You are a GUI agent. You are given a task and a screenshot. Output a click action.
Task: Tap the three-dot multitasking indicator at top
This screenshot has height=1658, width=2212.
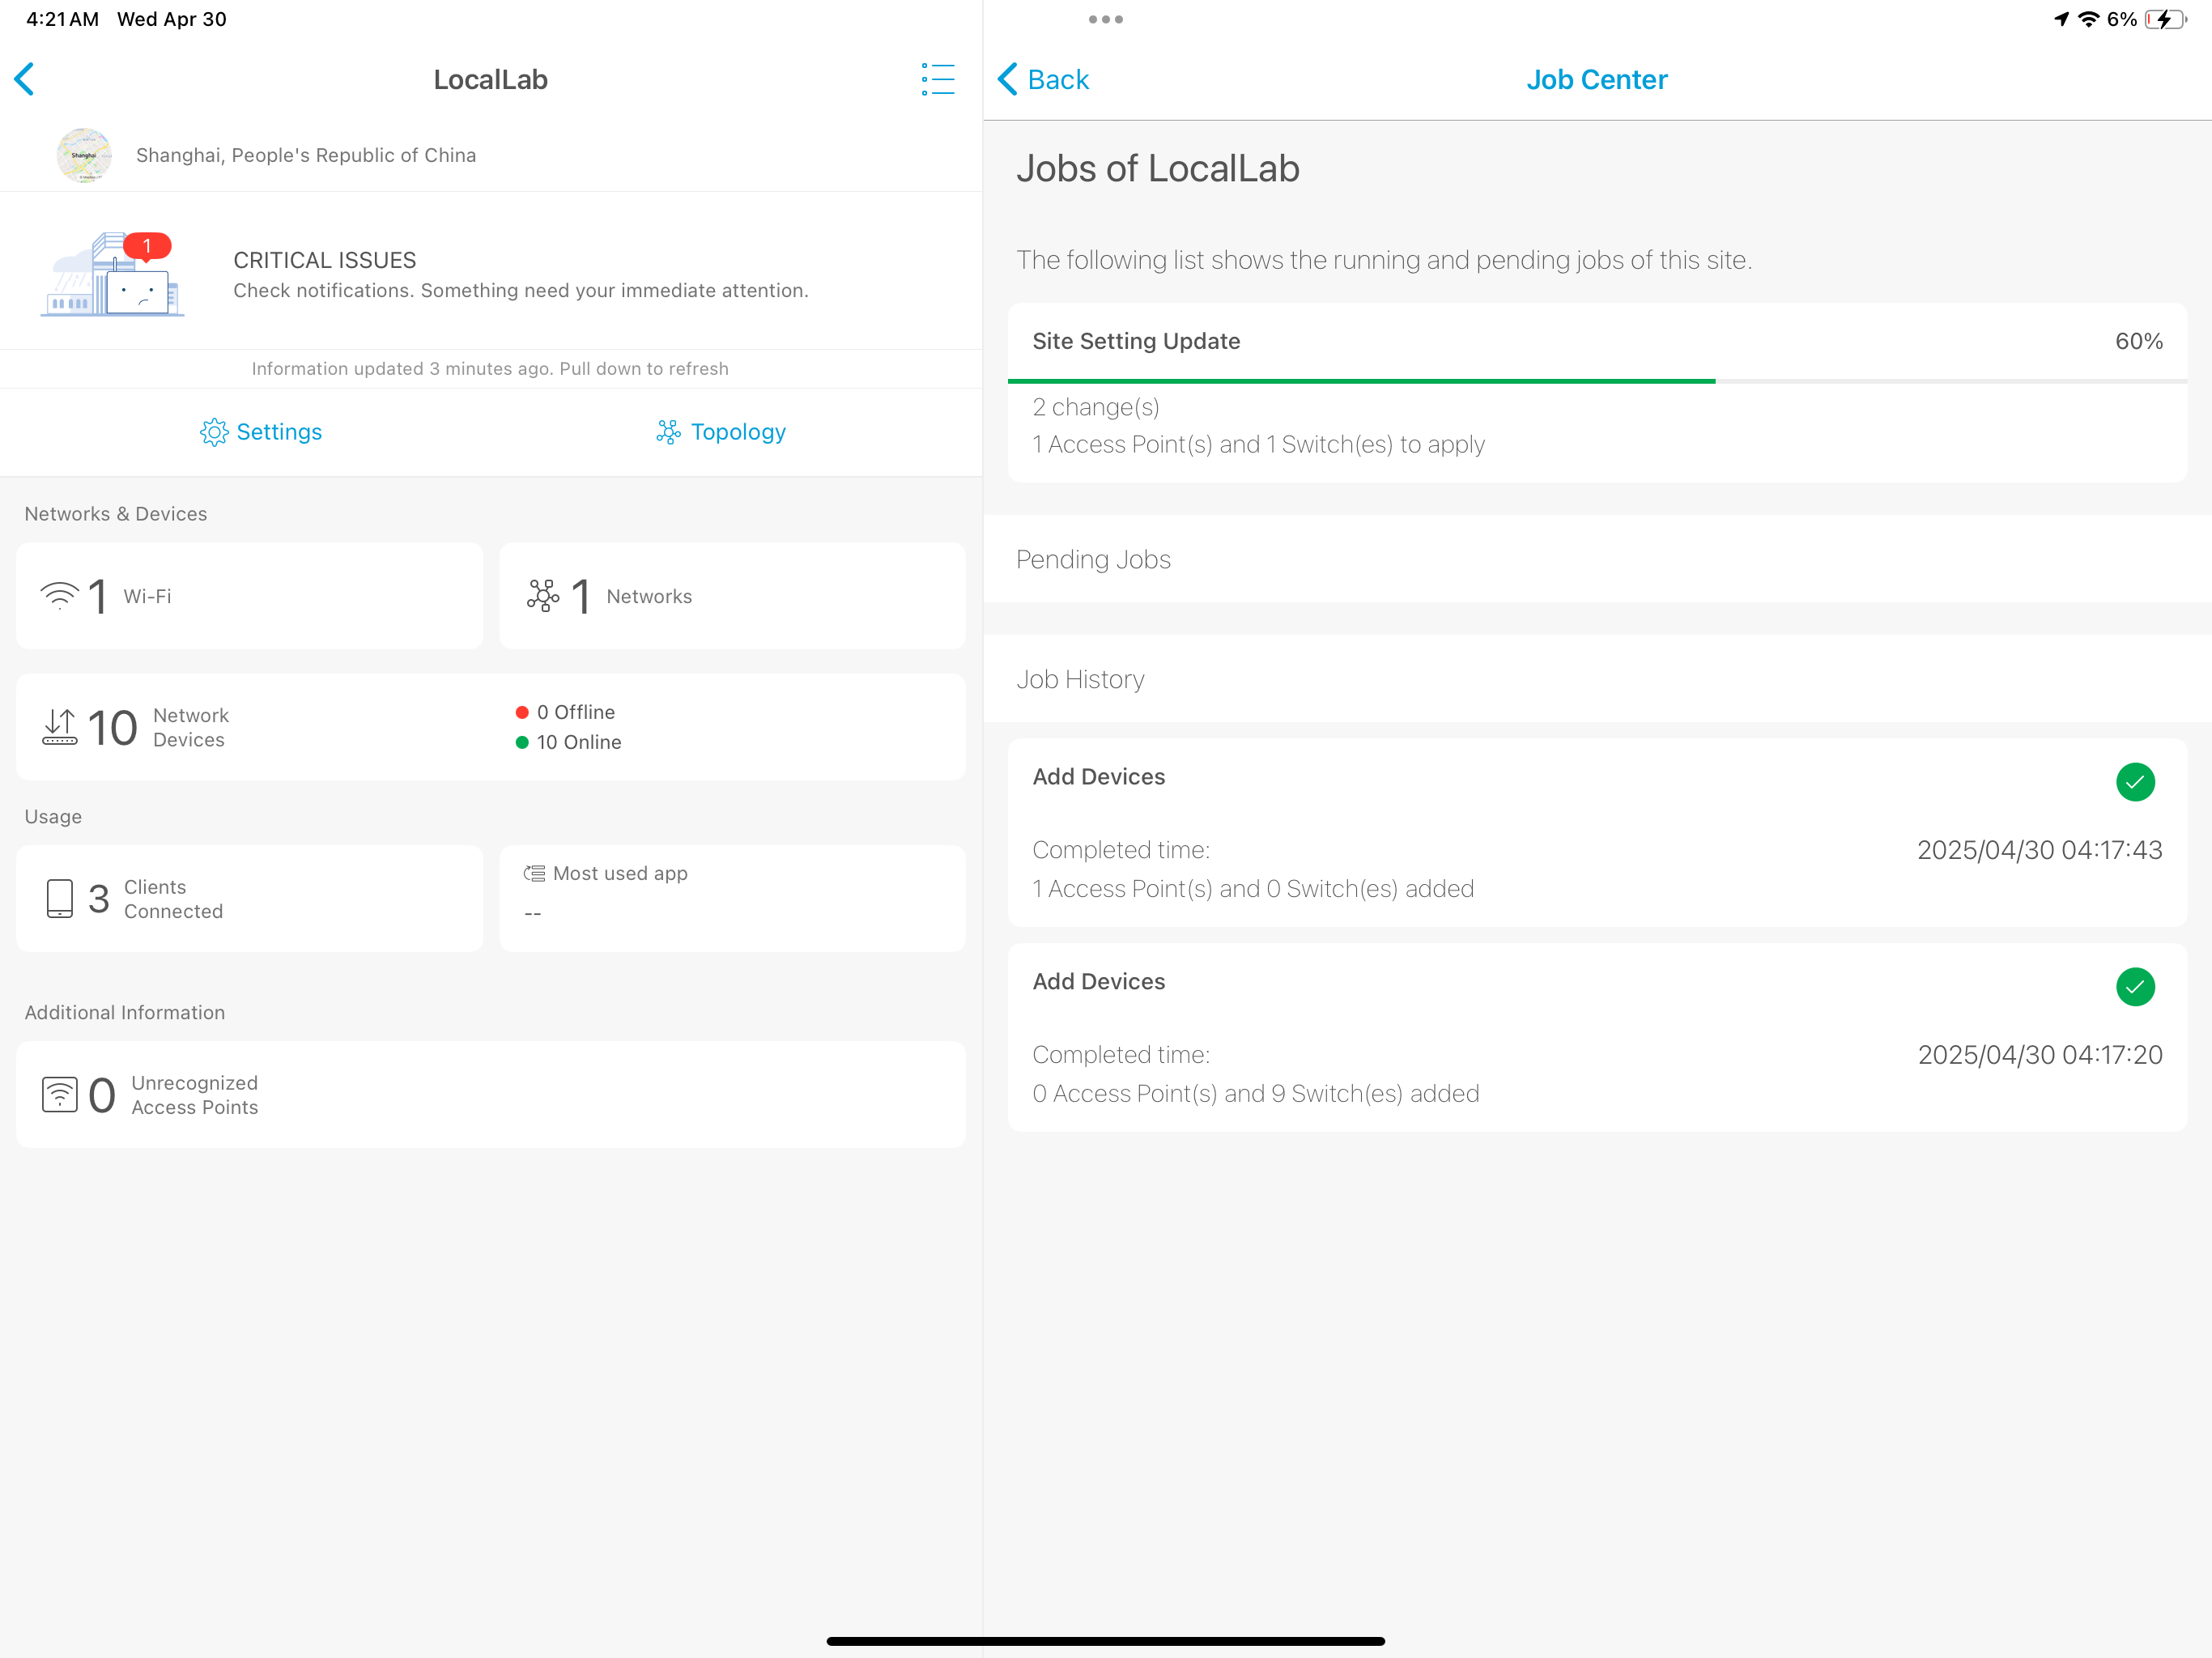(x=1105, y=19)
